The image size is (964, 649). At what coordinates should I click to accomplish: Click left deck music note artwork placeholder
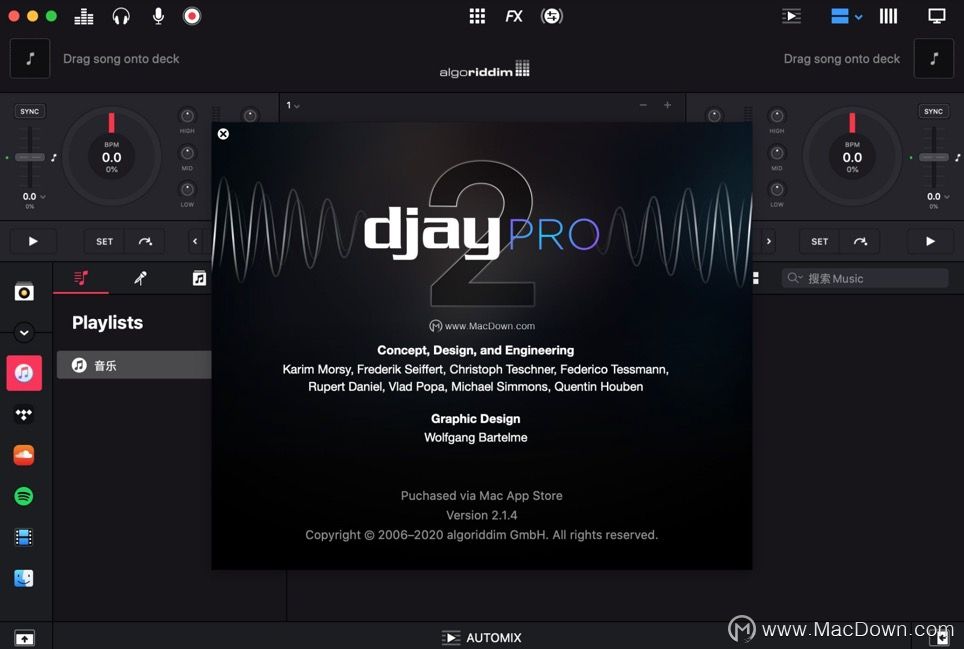(30, 58)
